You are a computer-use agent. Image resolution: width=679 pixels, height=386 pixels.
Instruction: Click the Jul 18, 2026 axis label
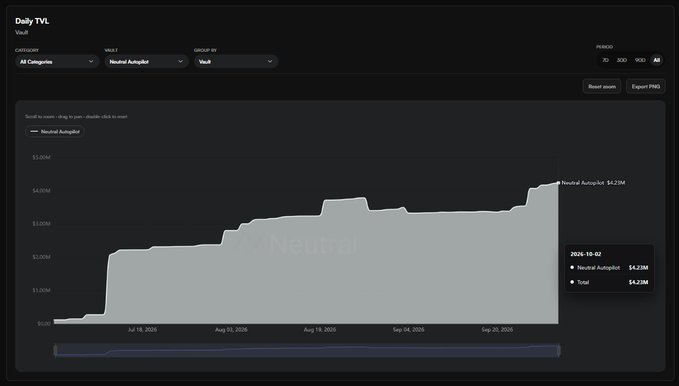(x=142, y=330)
